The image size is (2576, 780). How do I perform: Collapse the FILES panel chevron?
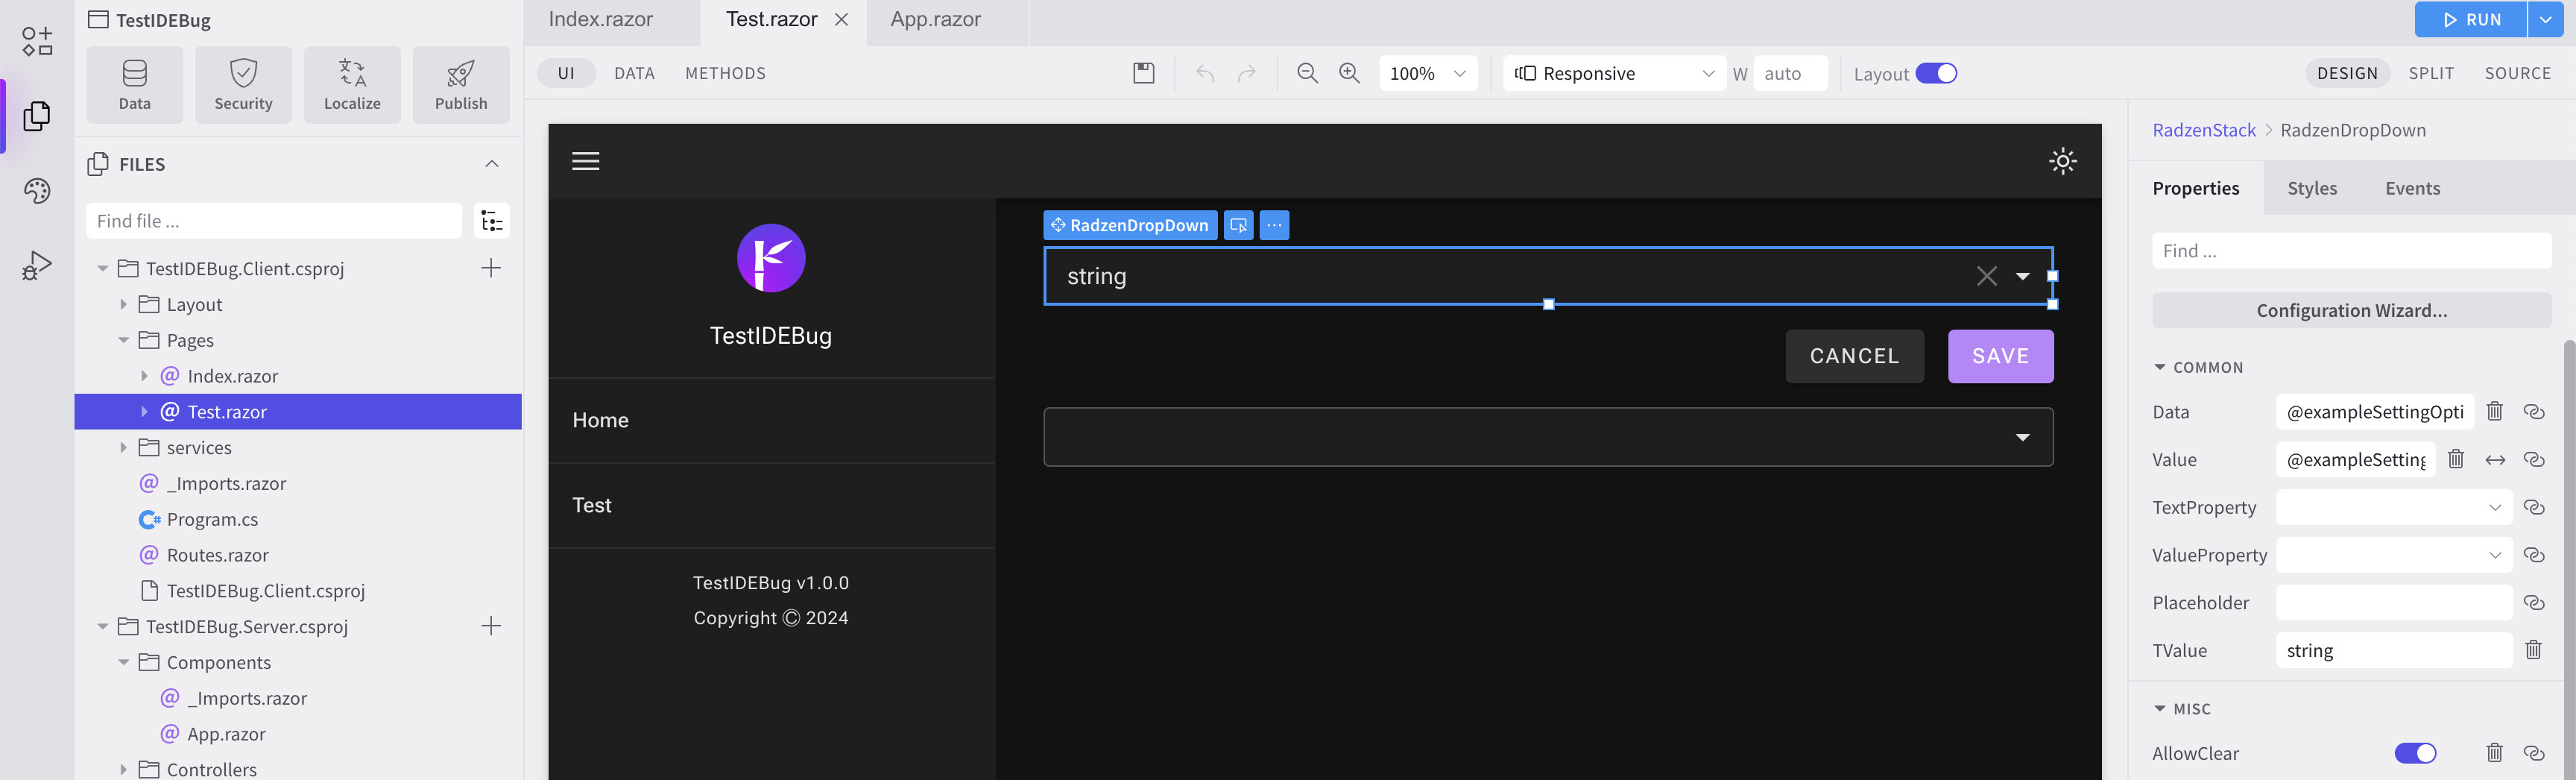click(492, 164)
